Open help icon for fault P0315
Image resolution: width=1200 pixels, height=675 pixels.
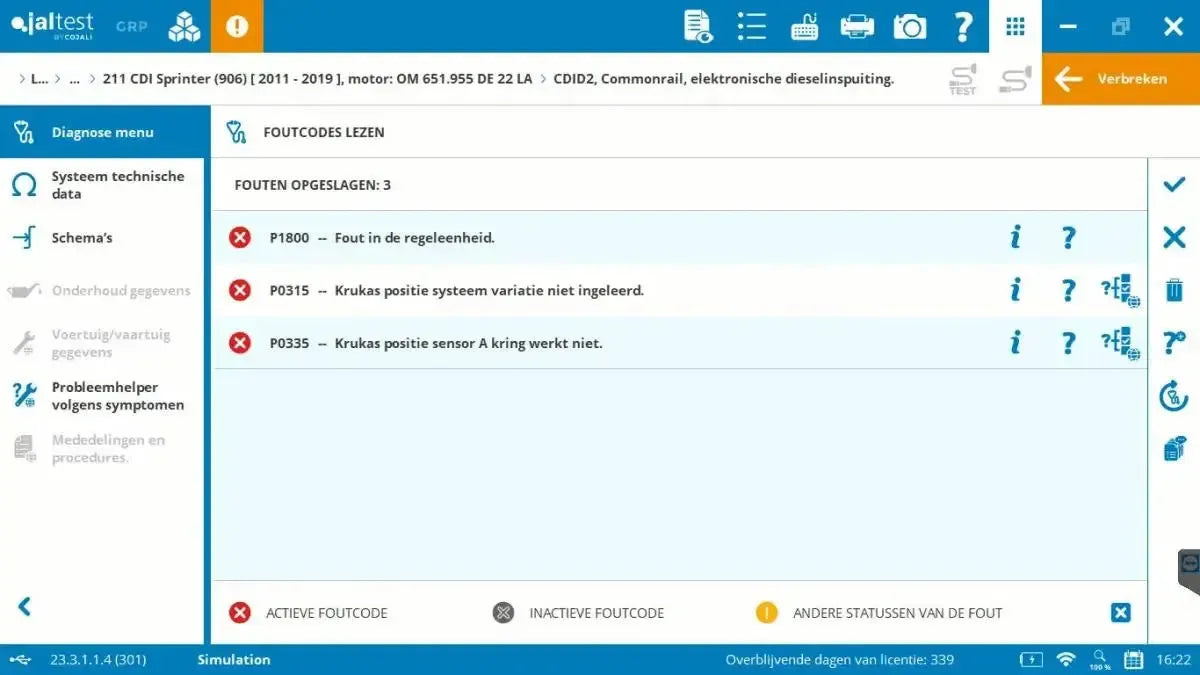[x=1068, y=290]
